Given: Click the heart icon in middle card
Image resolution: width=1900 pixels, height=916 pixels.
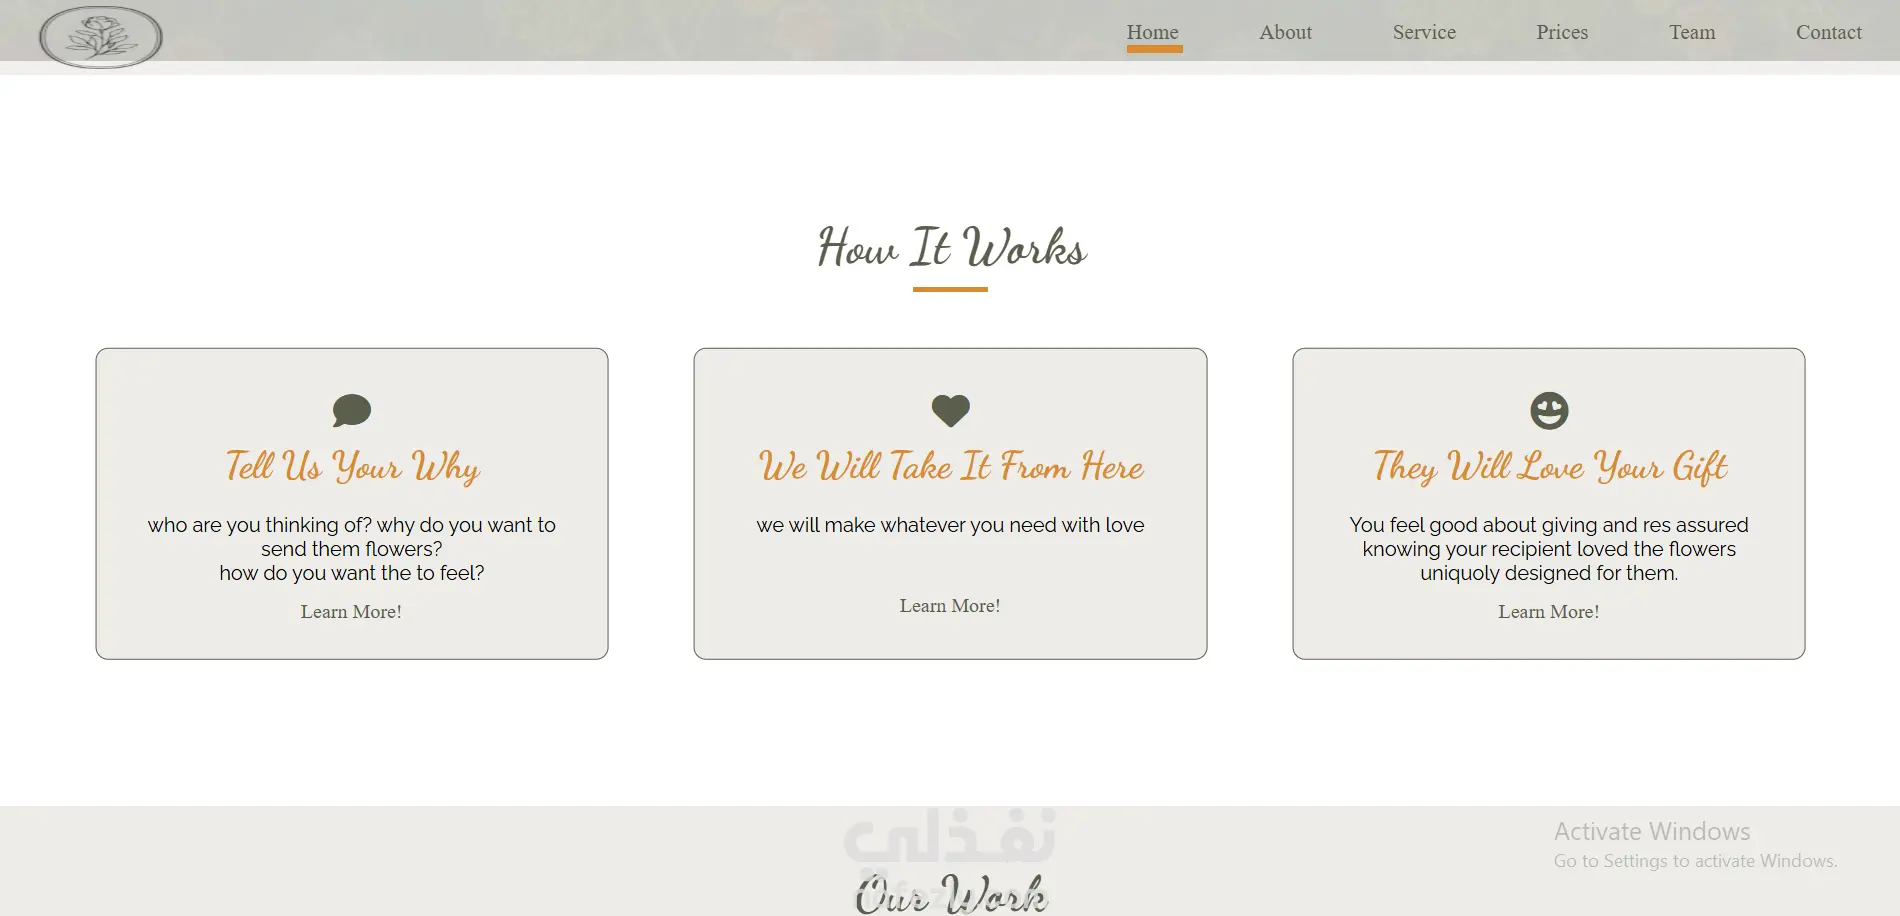Looking at the screenshot, I should click(950, 410).
